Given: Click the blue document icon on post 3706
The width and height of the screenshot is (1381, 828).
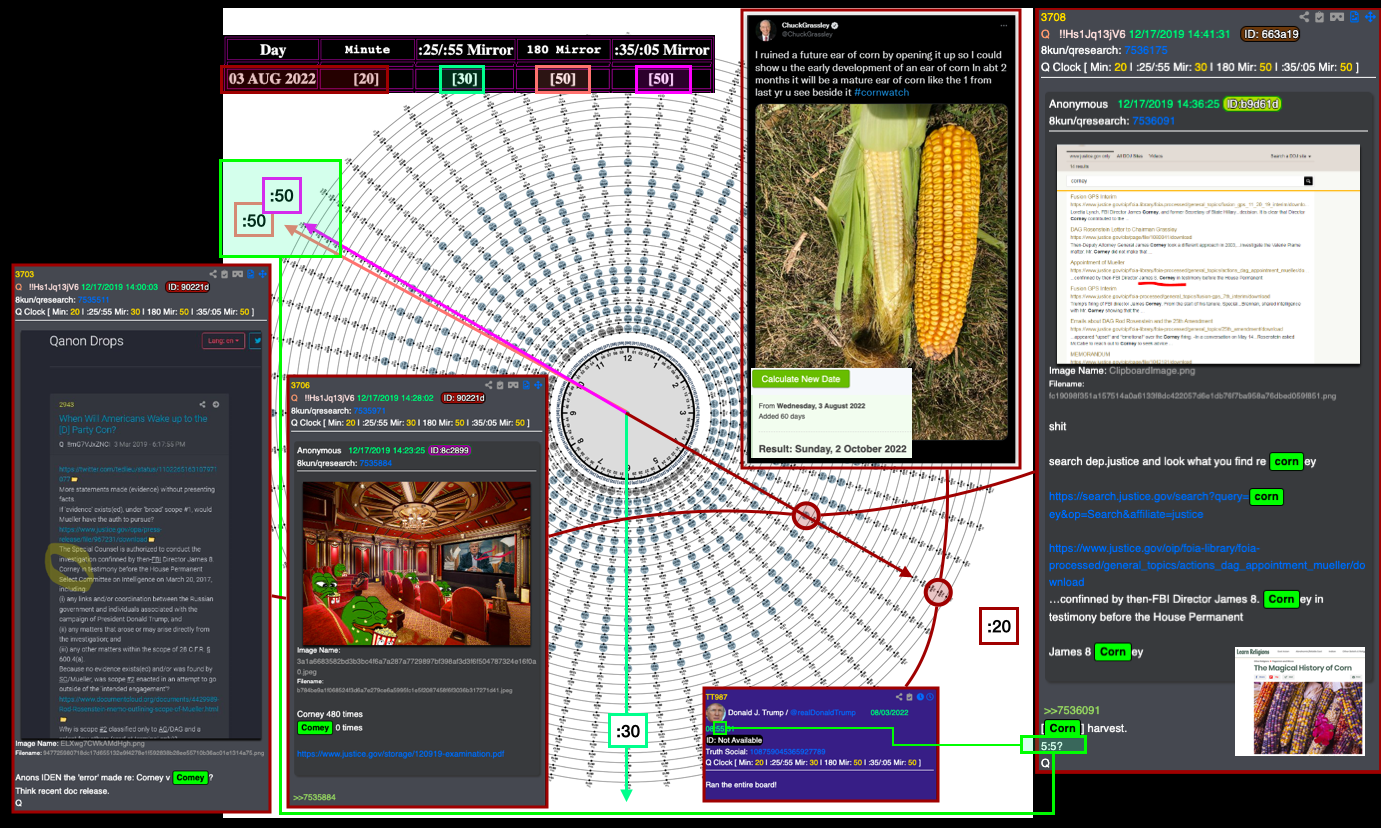Looking at the screenshot, I should tap(526, 385).
